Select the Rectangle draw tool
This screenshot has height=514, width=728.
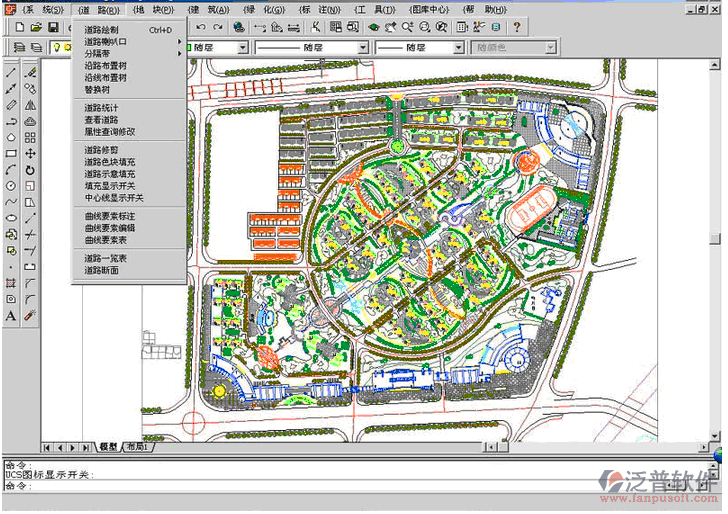11,154
